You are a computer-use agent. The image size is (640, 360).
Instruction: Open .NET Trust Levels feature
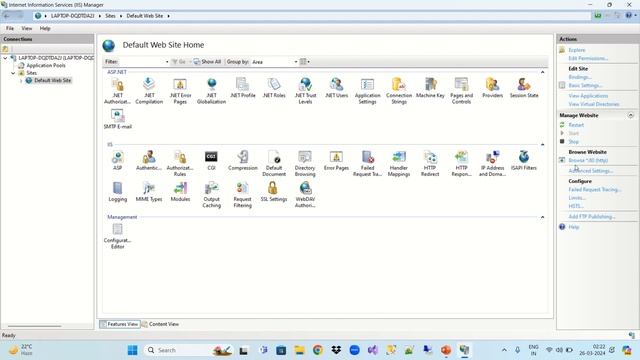(305, 91)
